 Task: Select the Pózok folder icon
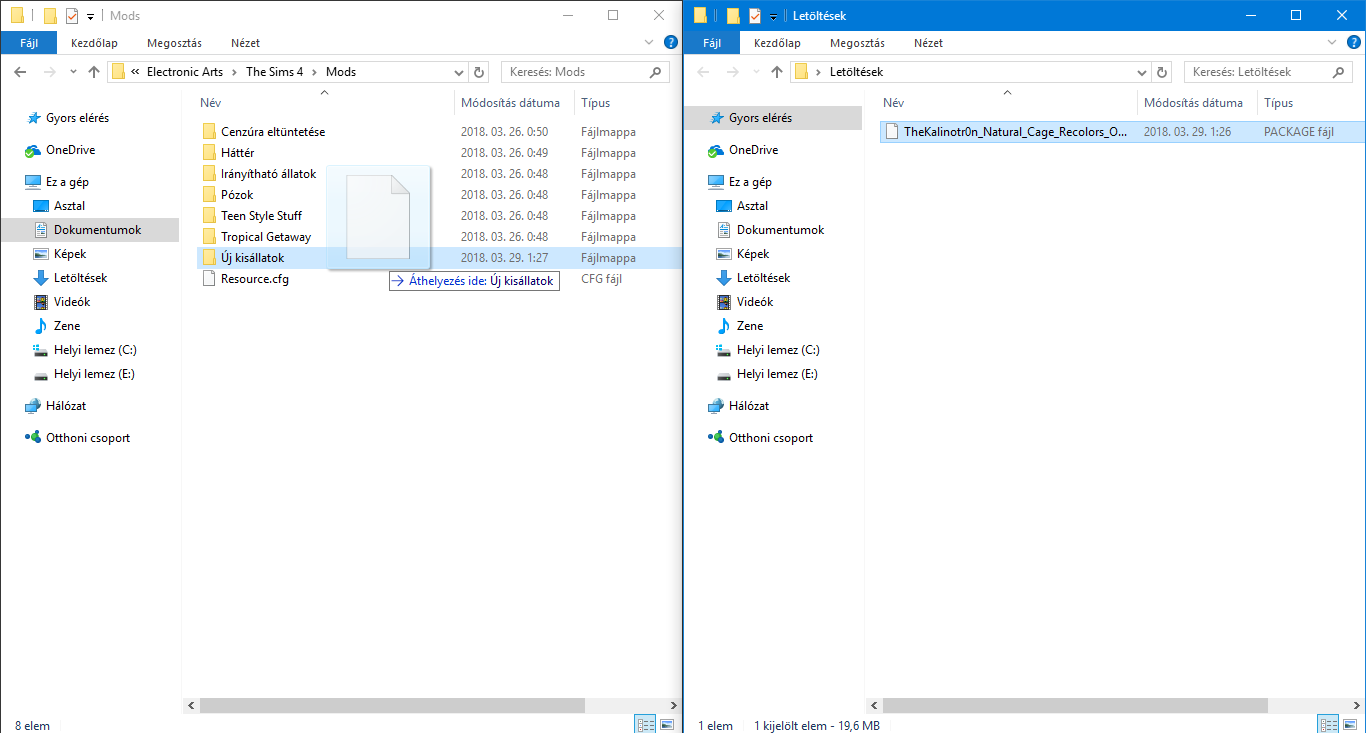click(x=209, y=195)
